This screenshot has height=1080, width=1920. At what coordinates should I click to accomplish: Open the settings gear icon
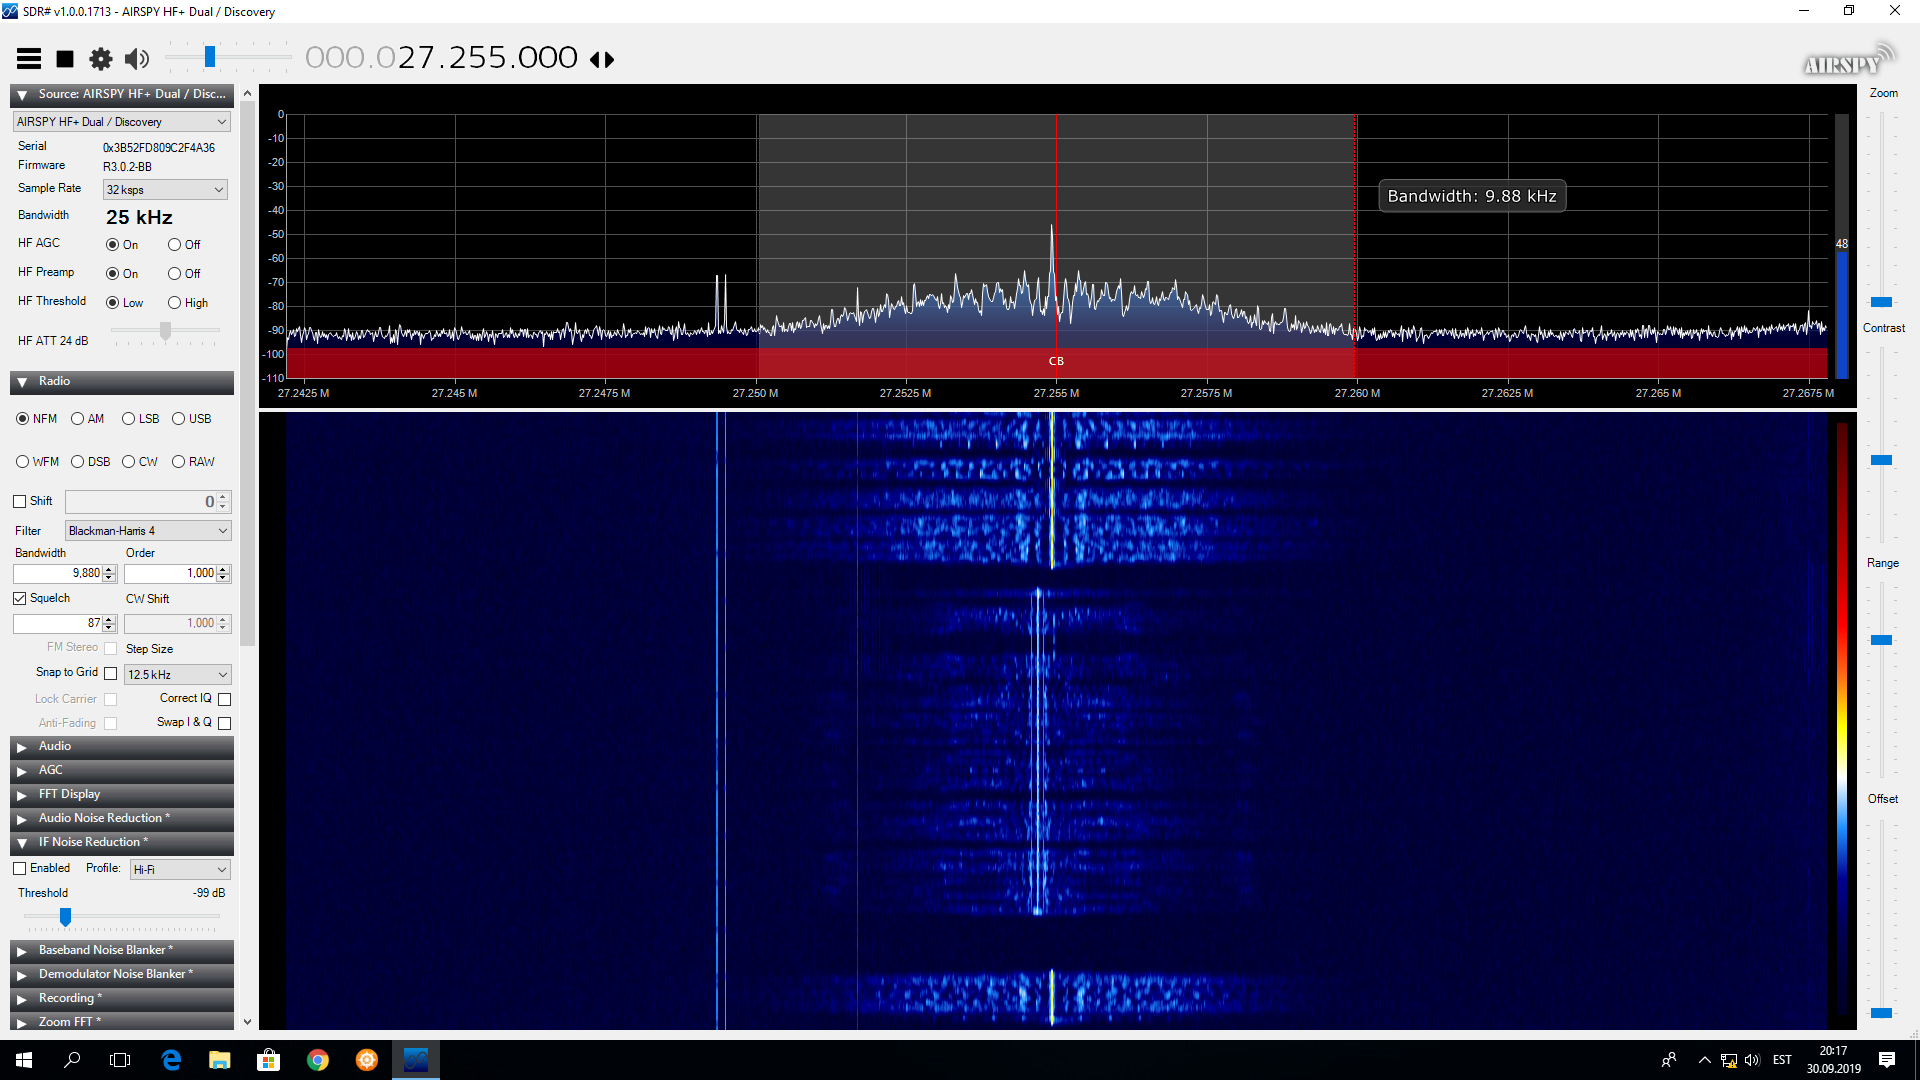(x=101, y=59)
